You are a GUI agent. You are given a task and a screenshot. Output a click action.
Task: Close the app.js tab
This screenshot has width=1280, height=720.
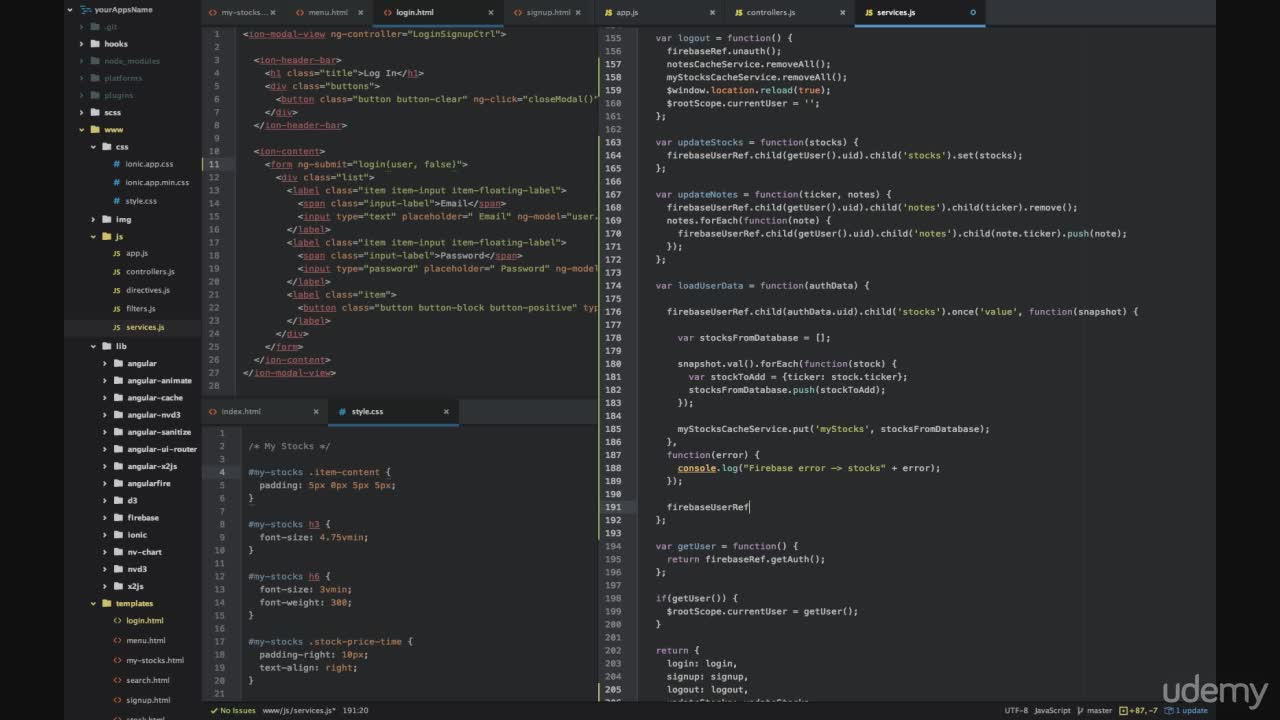(712, 13)
